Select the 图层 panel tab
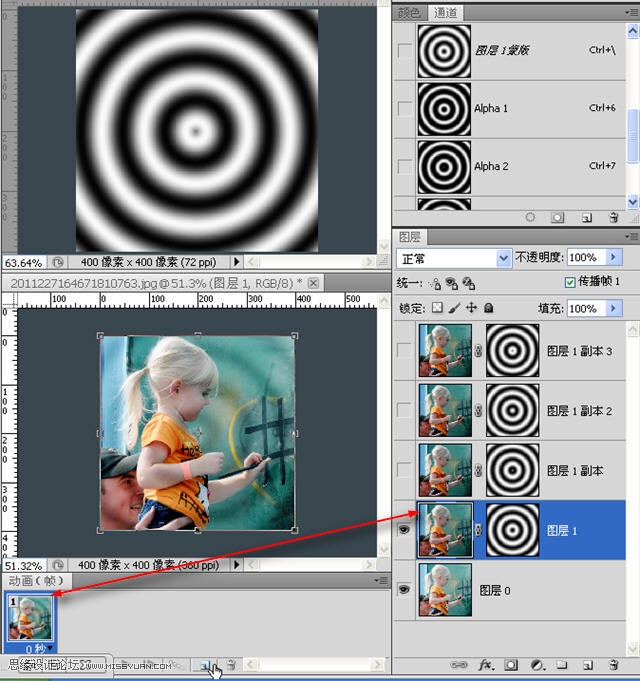The width and height of the screenshot is (640, 681). click(x=410, y=237)
